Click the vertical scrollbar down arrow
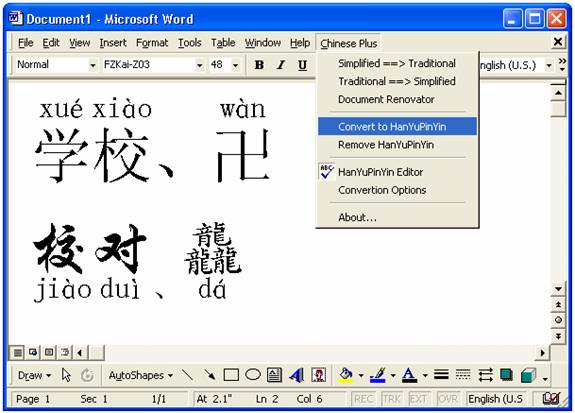Screen dimensions: 575x413 [558, 289]
